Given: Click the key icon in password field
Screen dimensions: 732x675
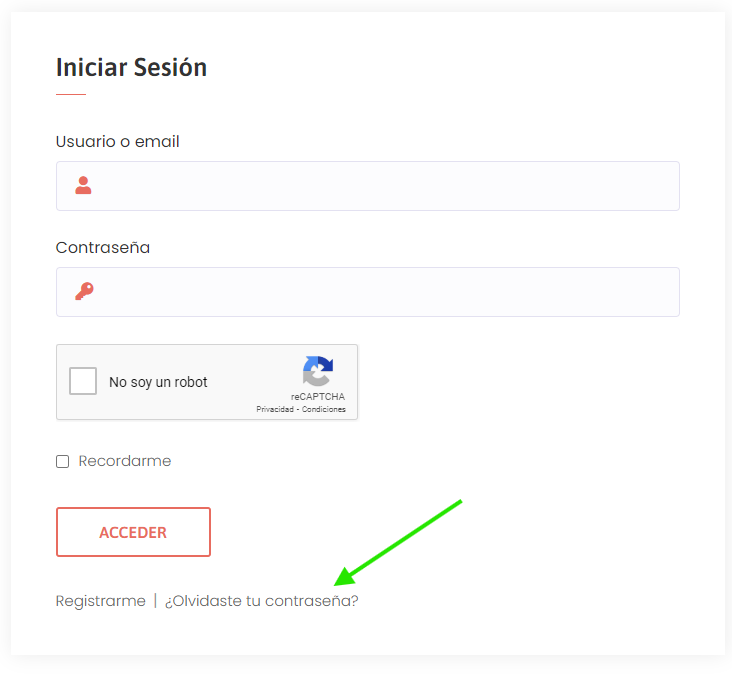Looking at the screenshot, I should click(84, 291).
